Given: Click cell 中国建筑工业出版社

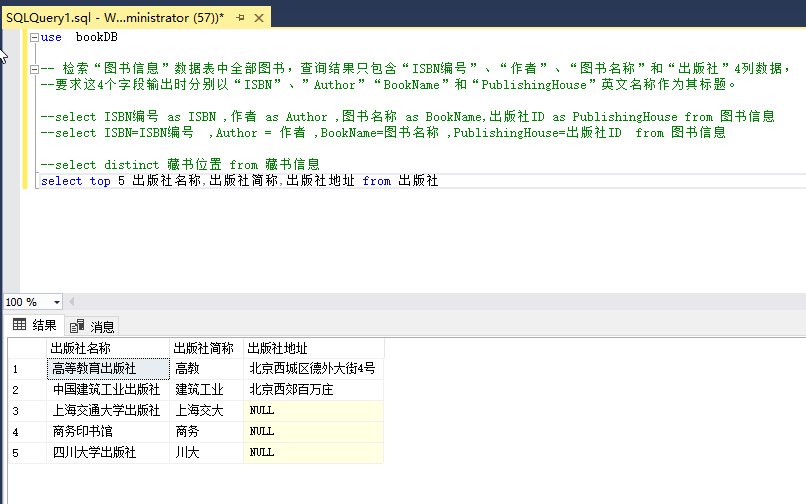Looking at the screenshot, I should pyautogui.click(x=108, y=390).
